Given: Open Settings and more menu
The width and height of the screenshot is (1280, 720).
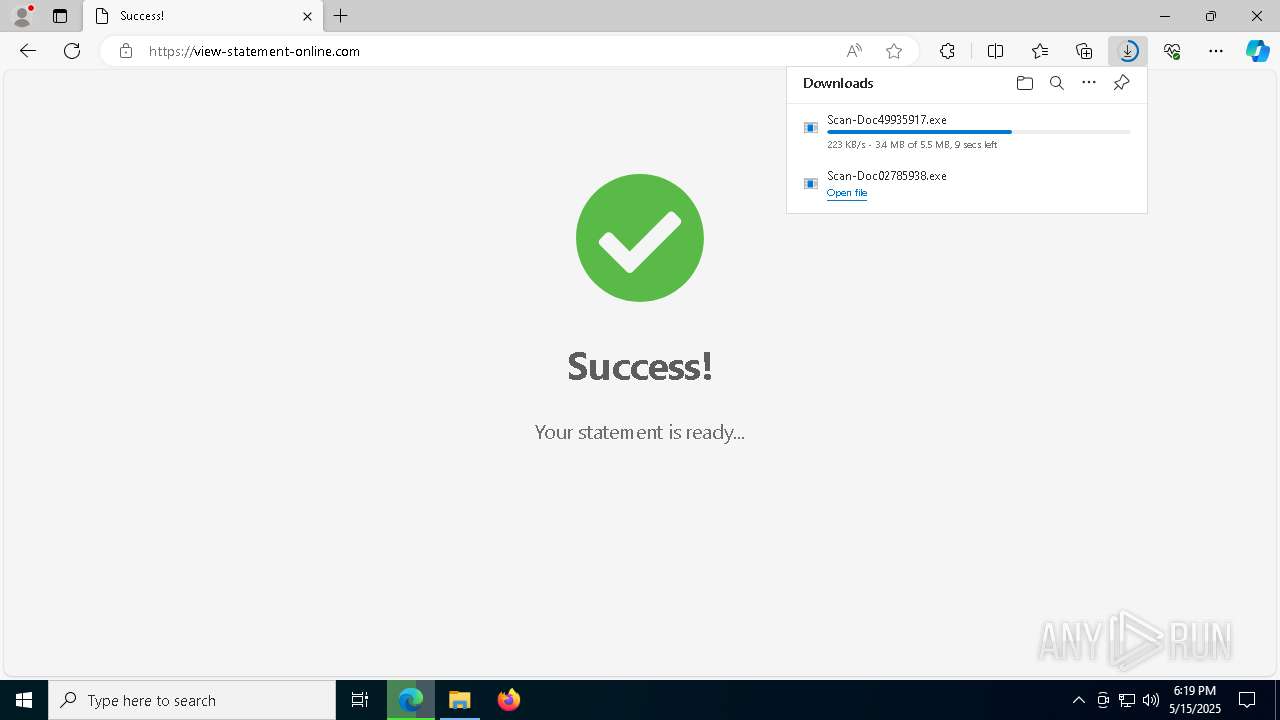Looking at the screenshot, I should 1216,51.
